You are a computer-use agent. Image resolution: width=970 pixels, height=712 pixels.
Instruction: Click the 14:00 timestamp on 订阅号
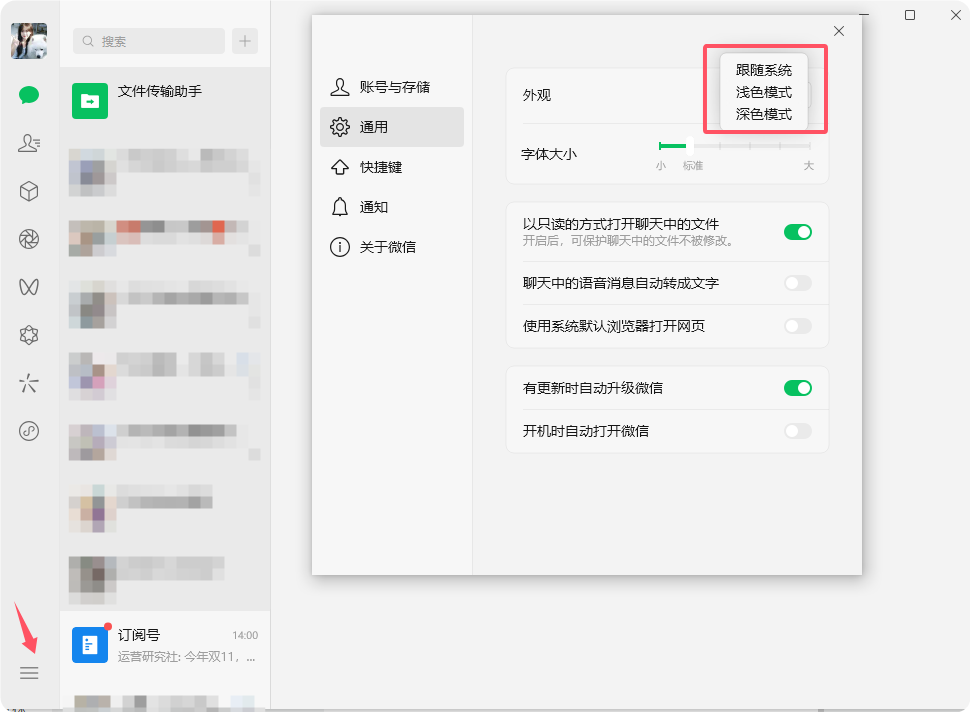pyautogui.click(x=245, y=635)
